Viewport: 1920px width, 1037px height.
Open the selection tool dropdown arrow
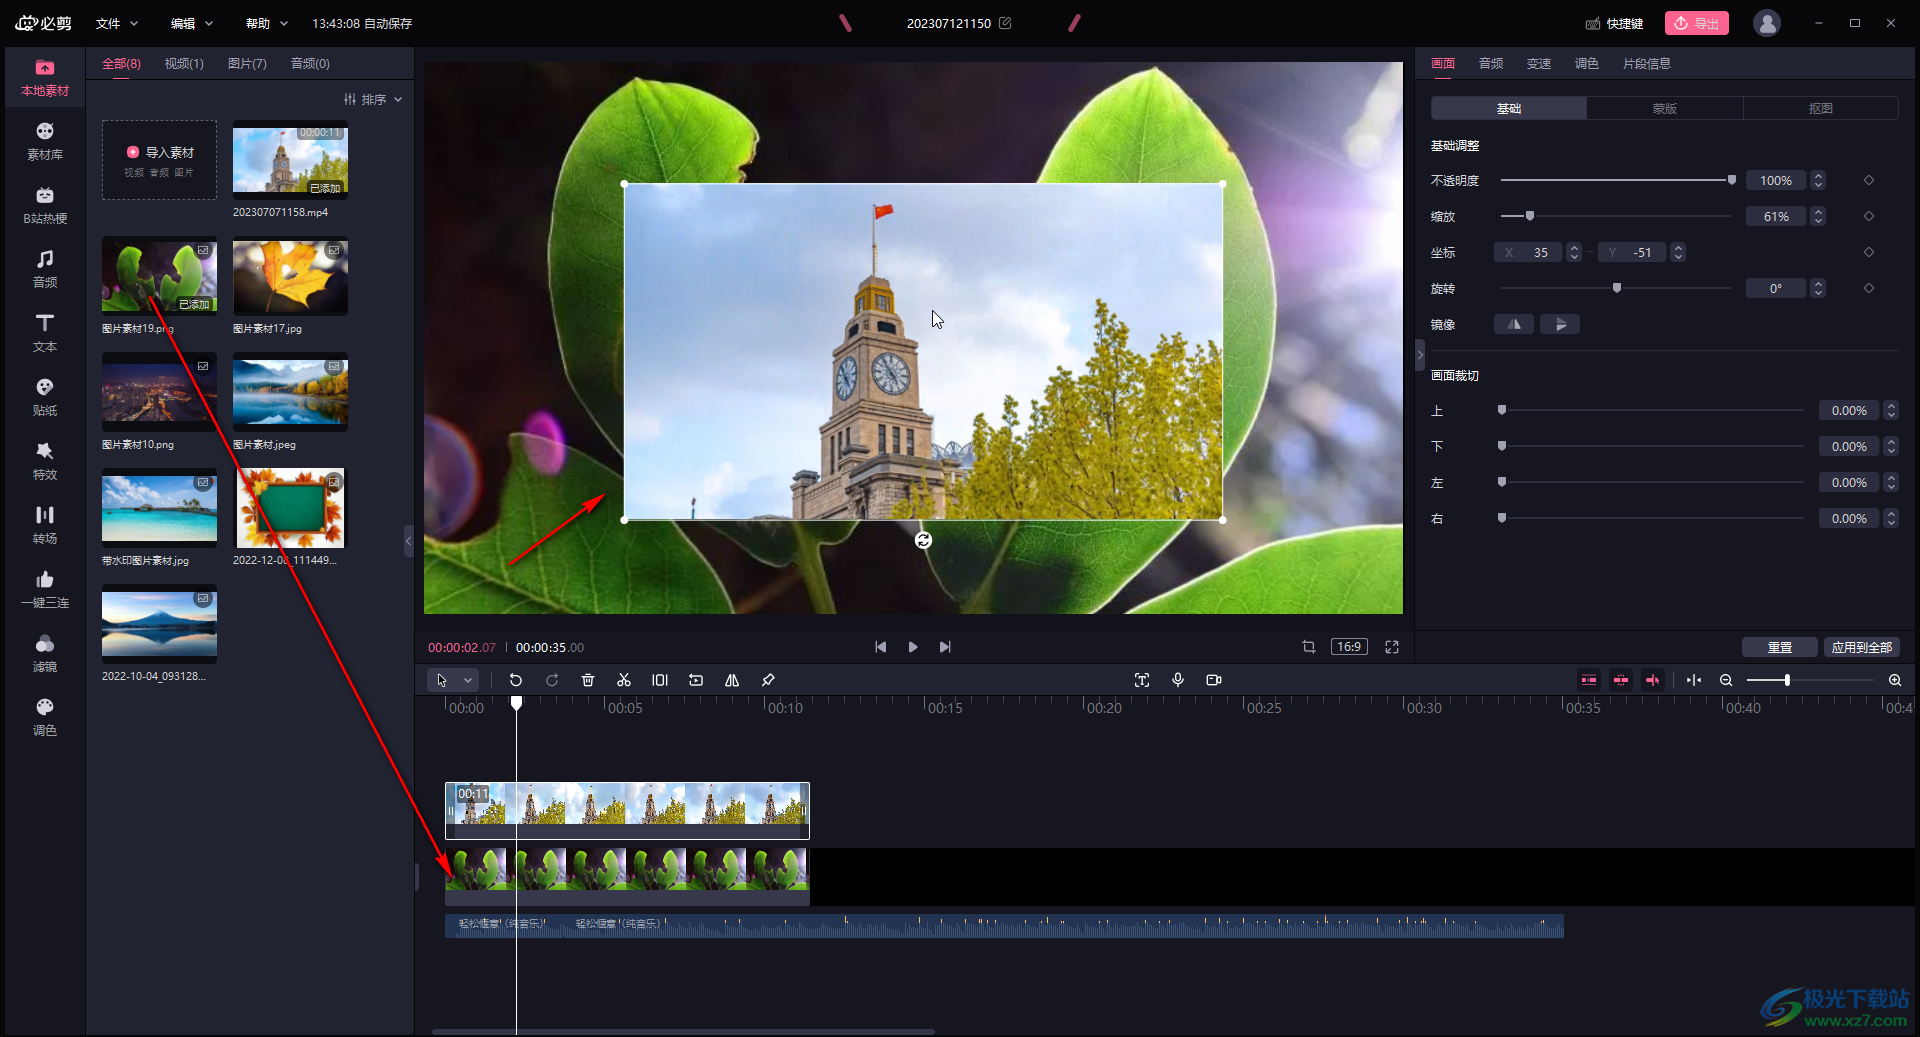(468, 680)
